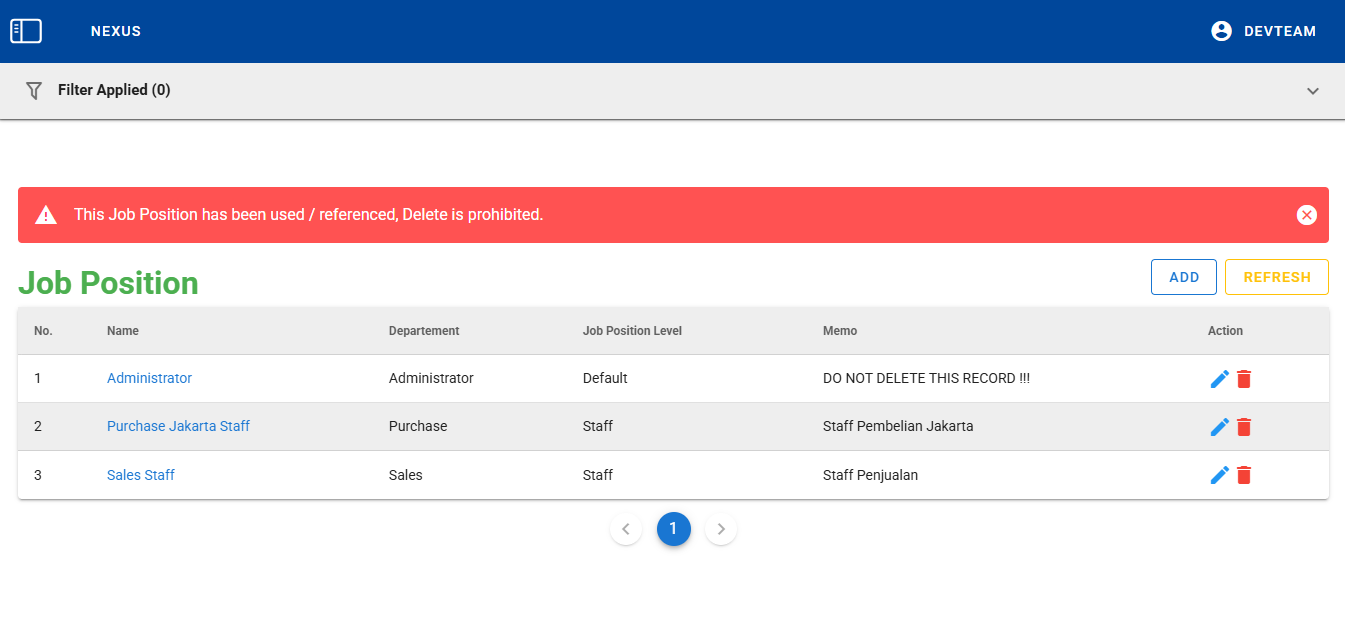Toggle the sidebar navigation panel icon
The image size is (1345, 640).
click(26, 31)
